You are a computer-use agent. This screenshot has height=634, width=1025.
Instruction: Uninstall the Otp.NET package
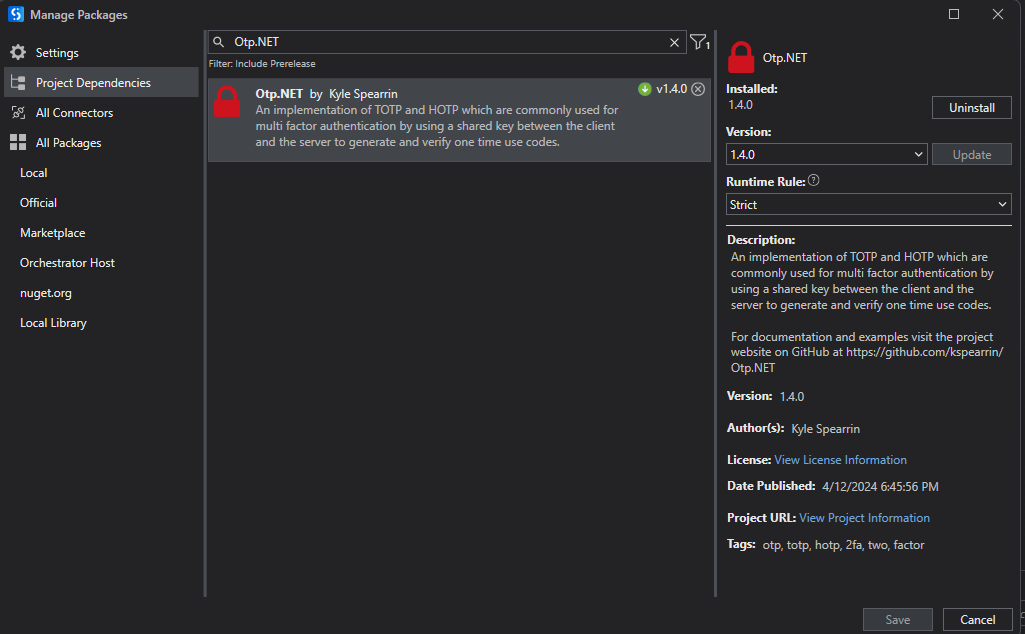coord(971,108)
